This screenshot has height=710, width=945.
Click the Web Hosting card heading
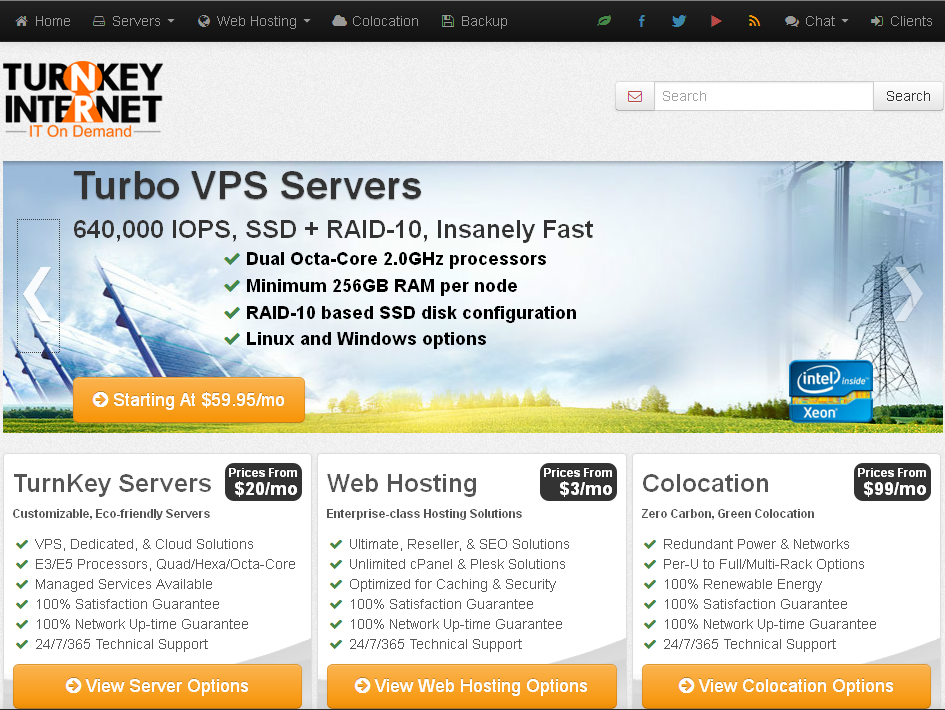402,483
